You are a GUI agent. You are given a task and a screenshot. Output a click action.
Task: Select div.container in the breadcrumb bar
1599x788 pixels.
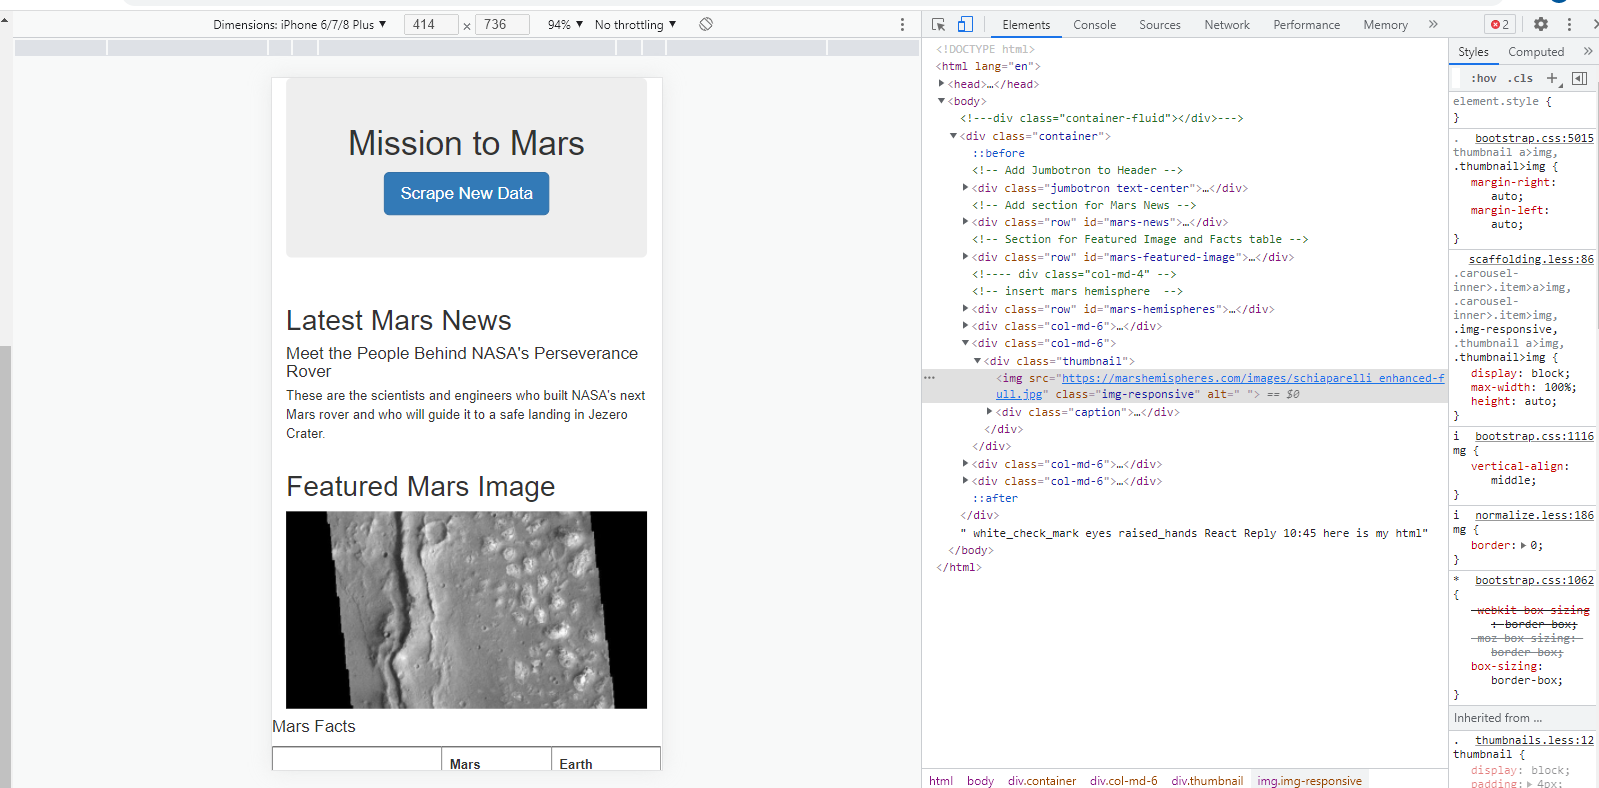1042,781
